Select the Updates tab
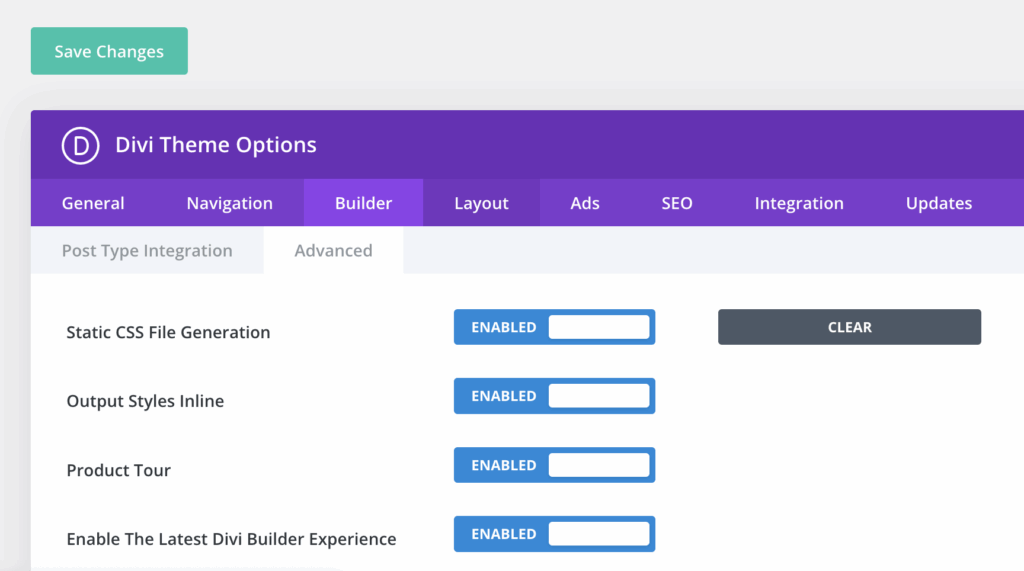 click(938, 203)
